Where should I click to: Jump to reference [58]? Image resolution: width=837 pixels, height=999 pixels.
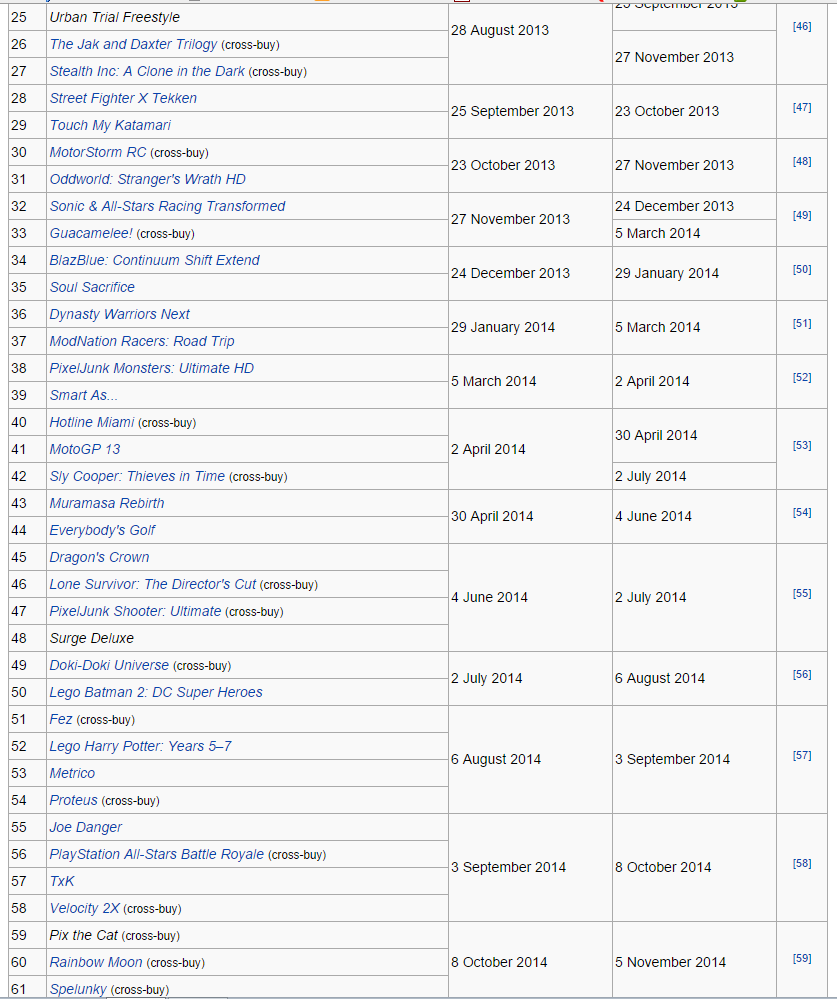802,864
